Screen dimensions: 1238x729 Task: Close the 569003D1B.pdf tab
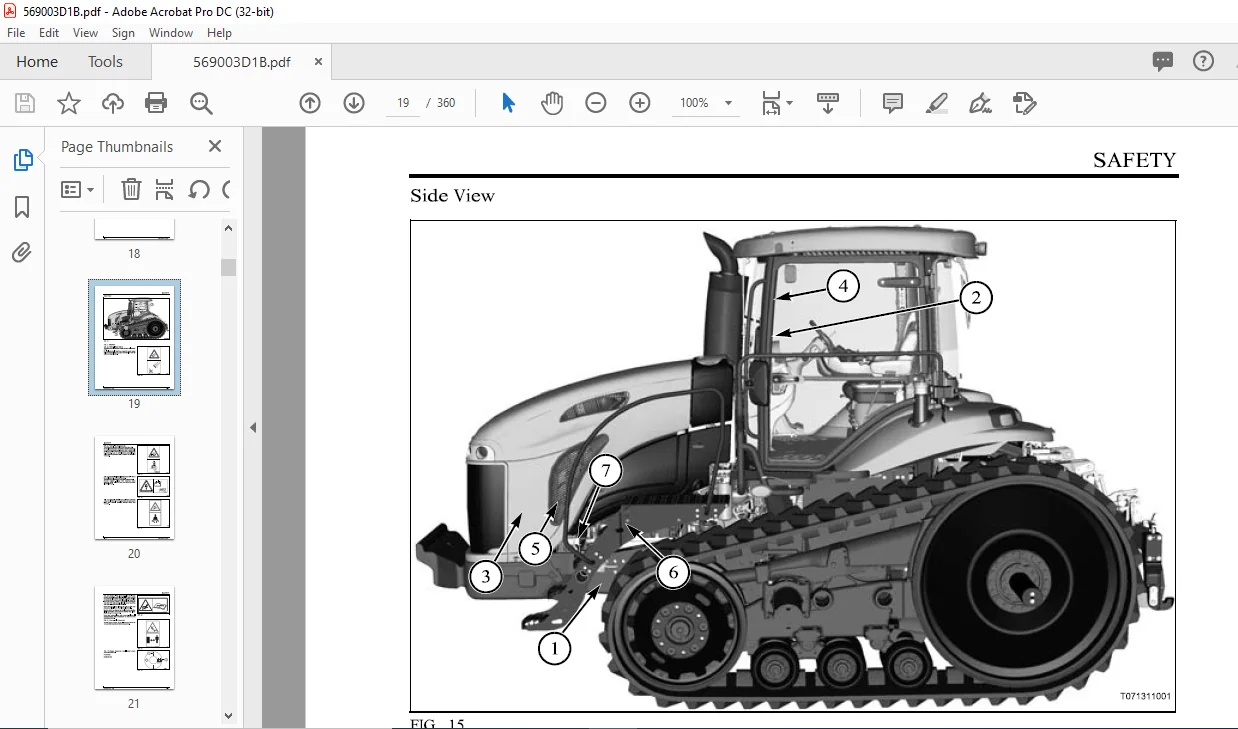(x=318, y=62)
